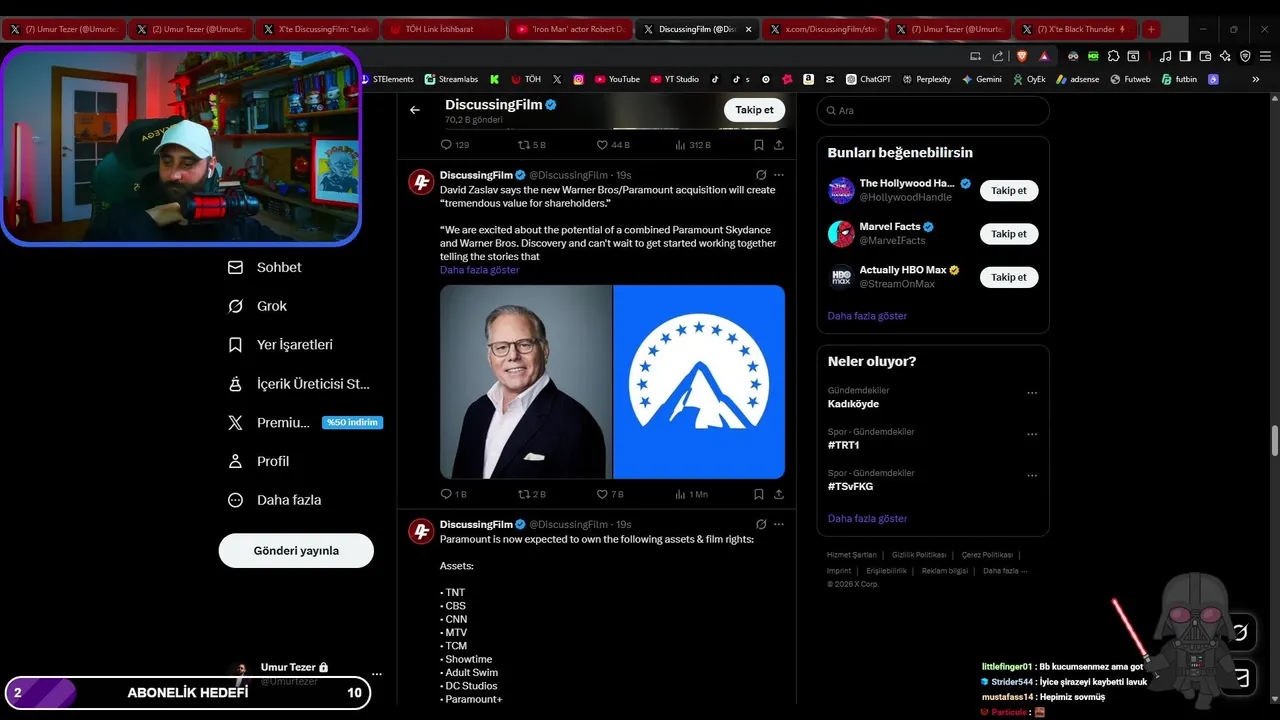
Task: Switch to 'Iron Man' actor Robert YouTube tab
Action: coord(570,29)
